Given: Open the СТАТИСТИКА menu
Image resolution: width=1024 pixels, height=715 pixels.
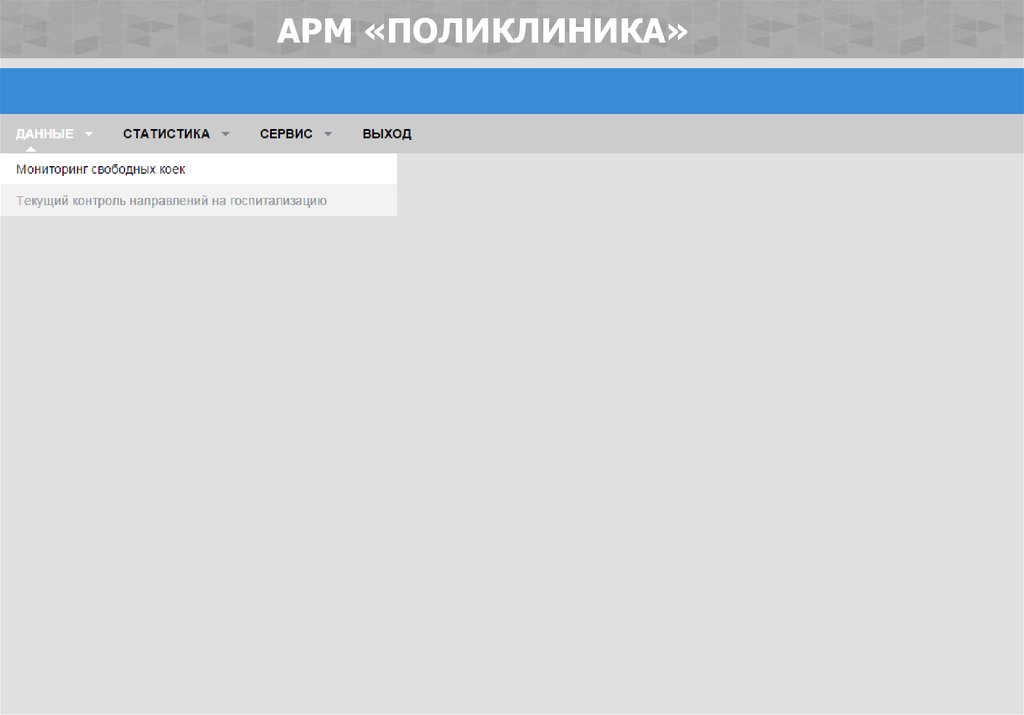Looking at the screenshot, I should [x=166, y=134].
